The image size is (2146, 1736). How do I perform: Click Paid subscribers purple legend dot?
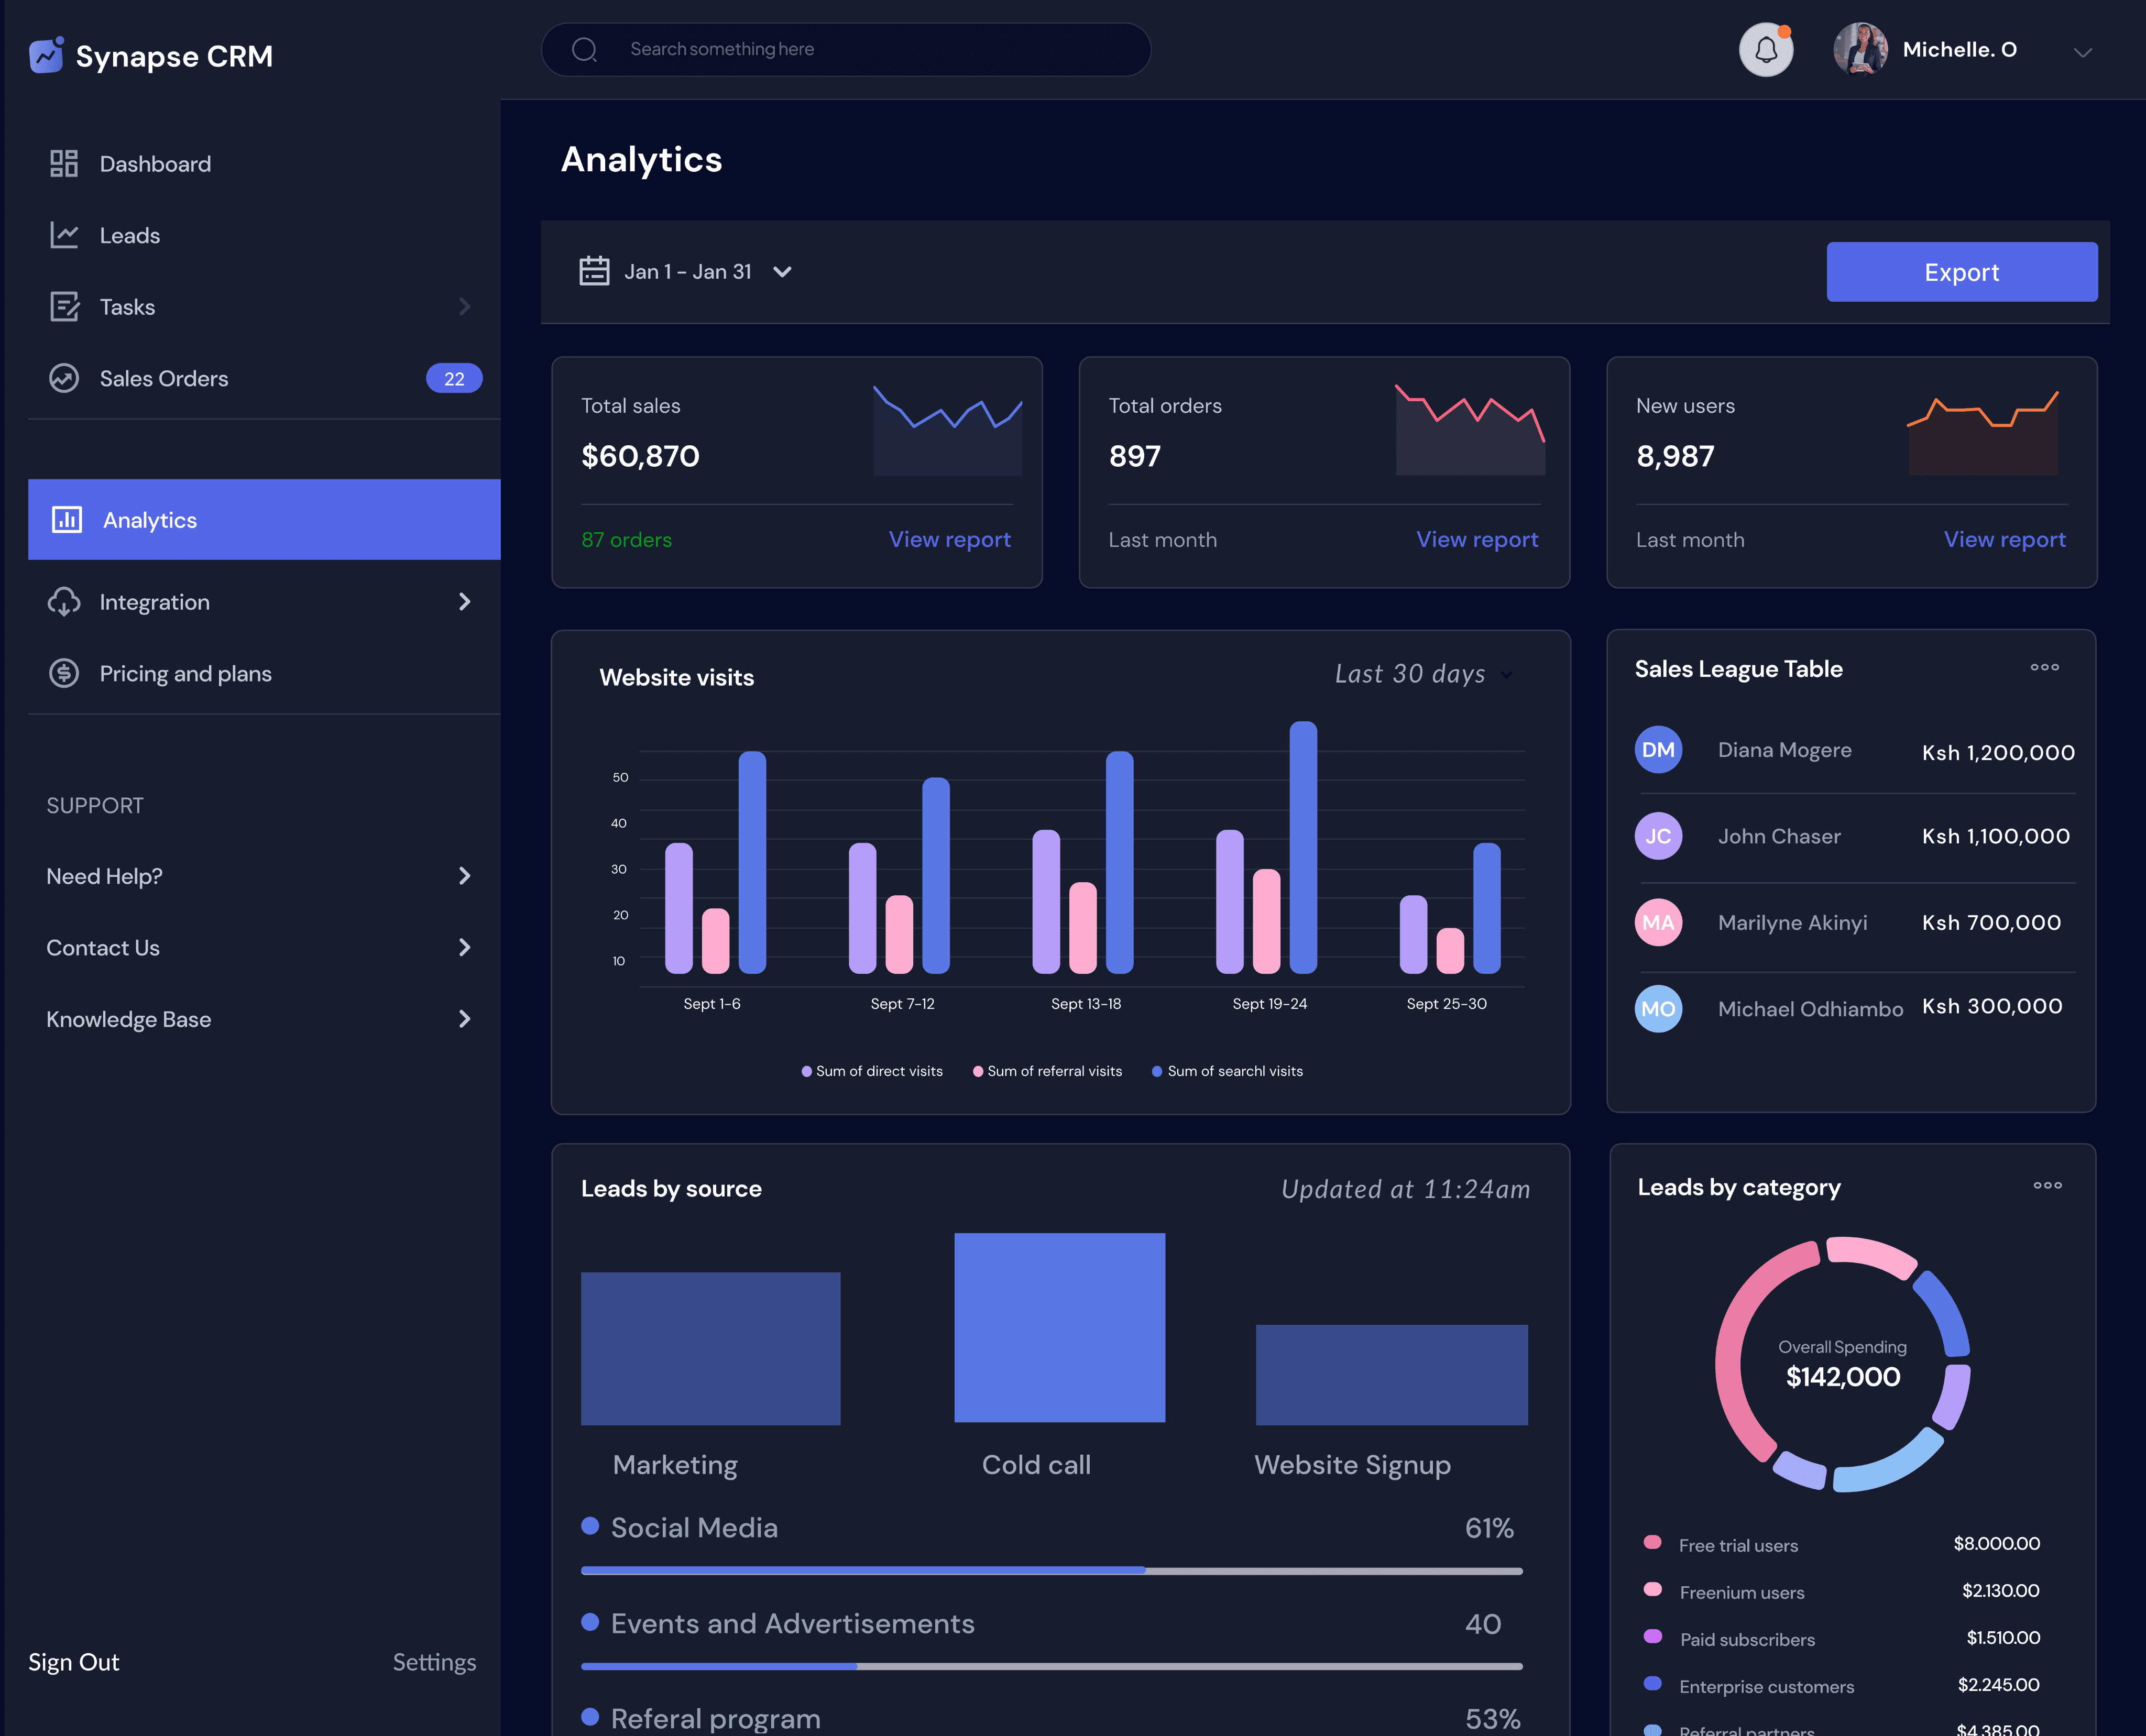pos(1652,1637)
